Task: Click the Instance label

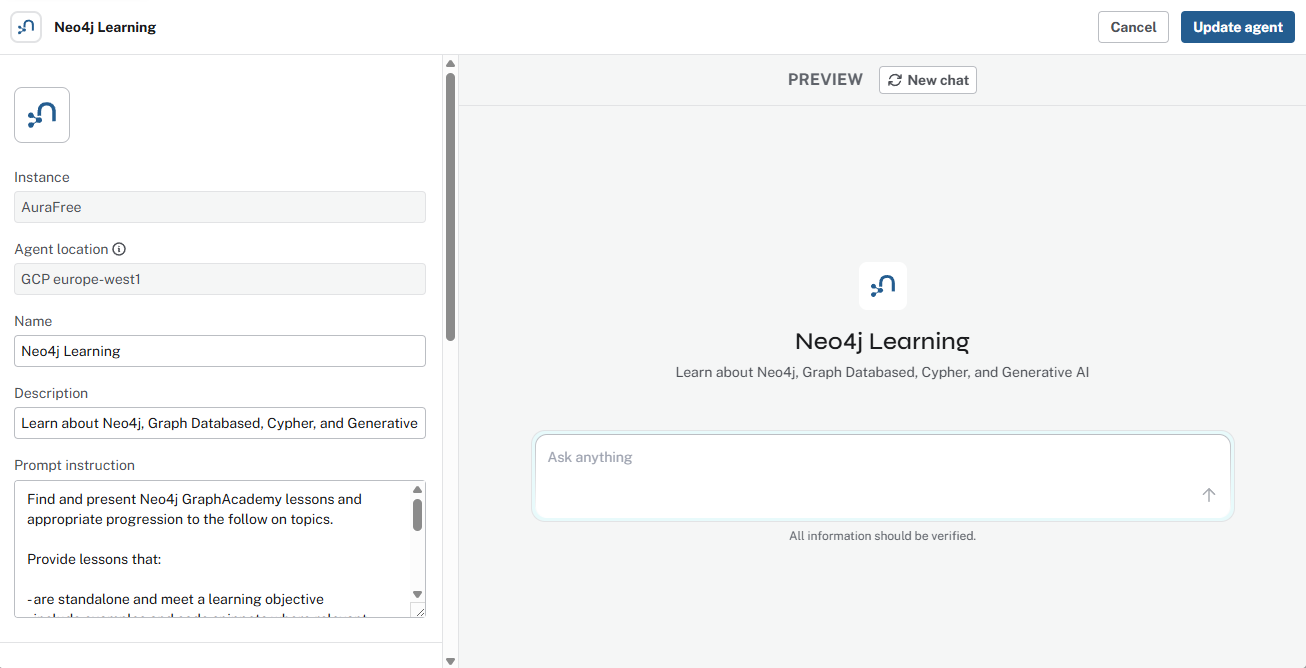Action: (x=42, y=177)
